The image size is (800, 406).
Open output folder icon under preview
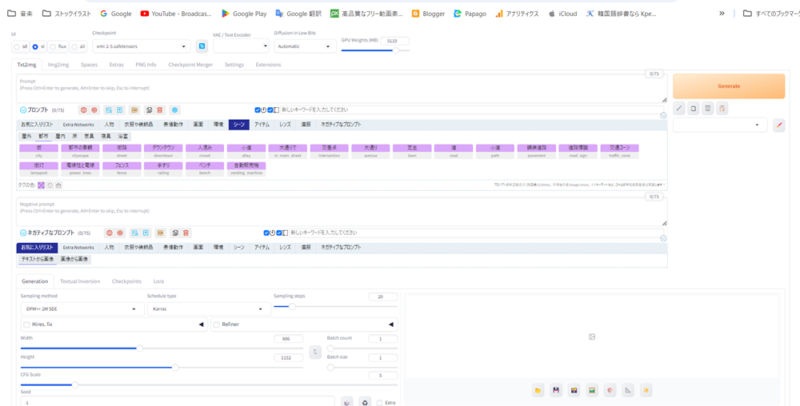[x=538, y=390]
